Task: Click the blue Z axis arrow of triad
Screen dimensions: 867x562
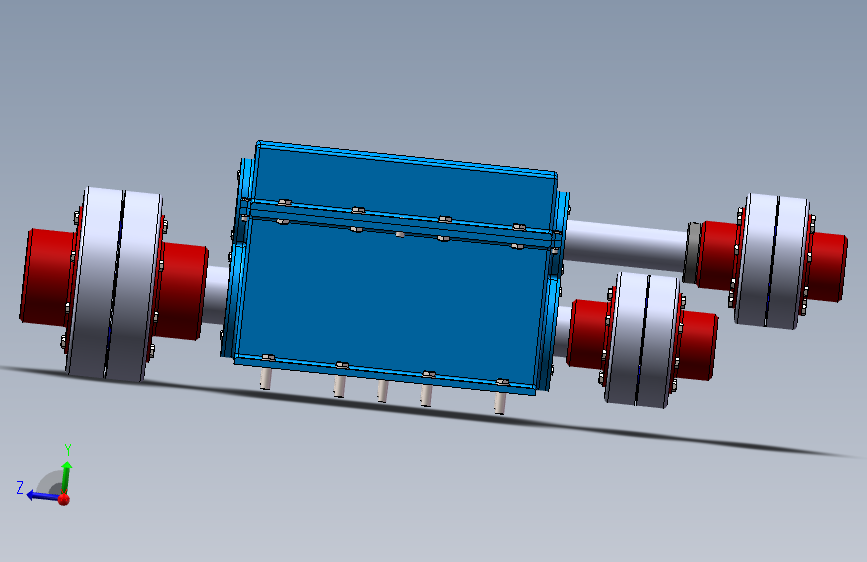Action: point(43,495)
